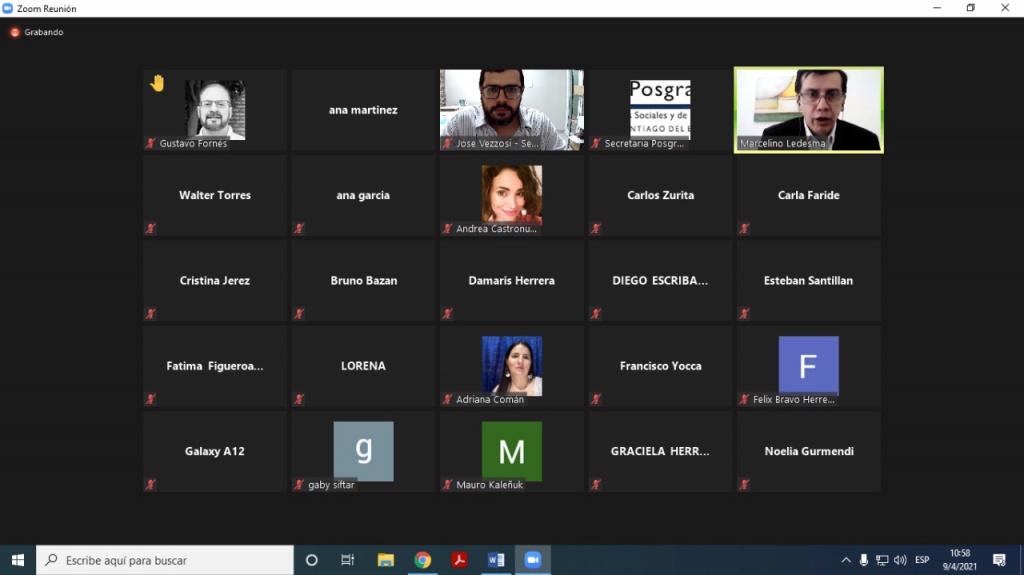Click the 'Walter Torres' participant name
Viewport: 1024px width, 575px height.
(215, 195)
